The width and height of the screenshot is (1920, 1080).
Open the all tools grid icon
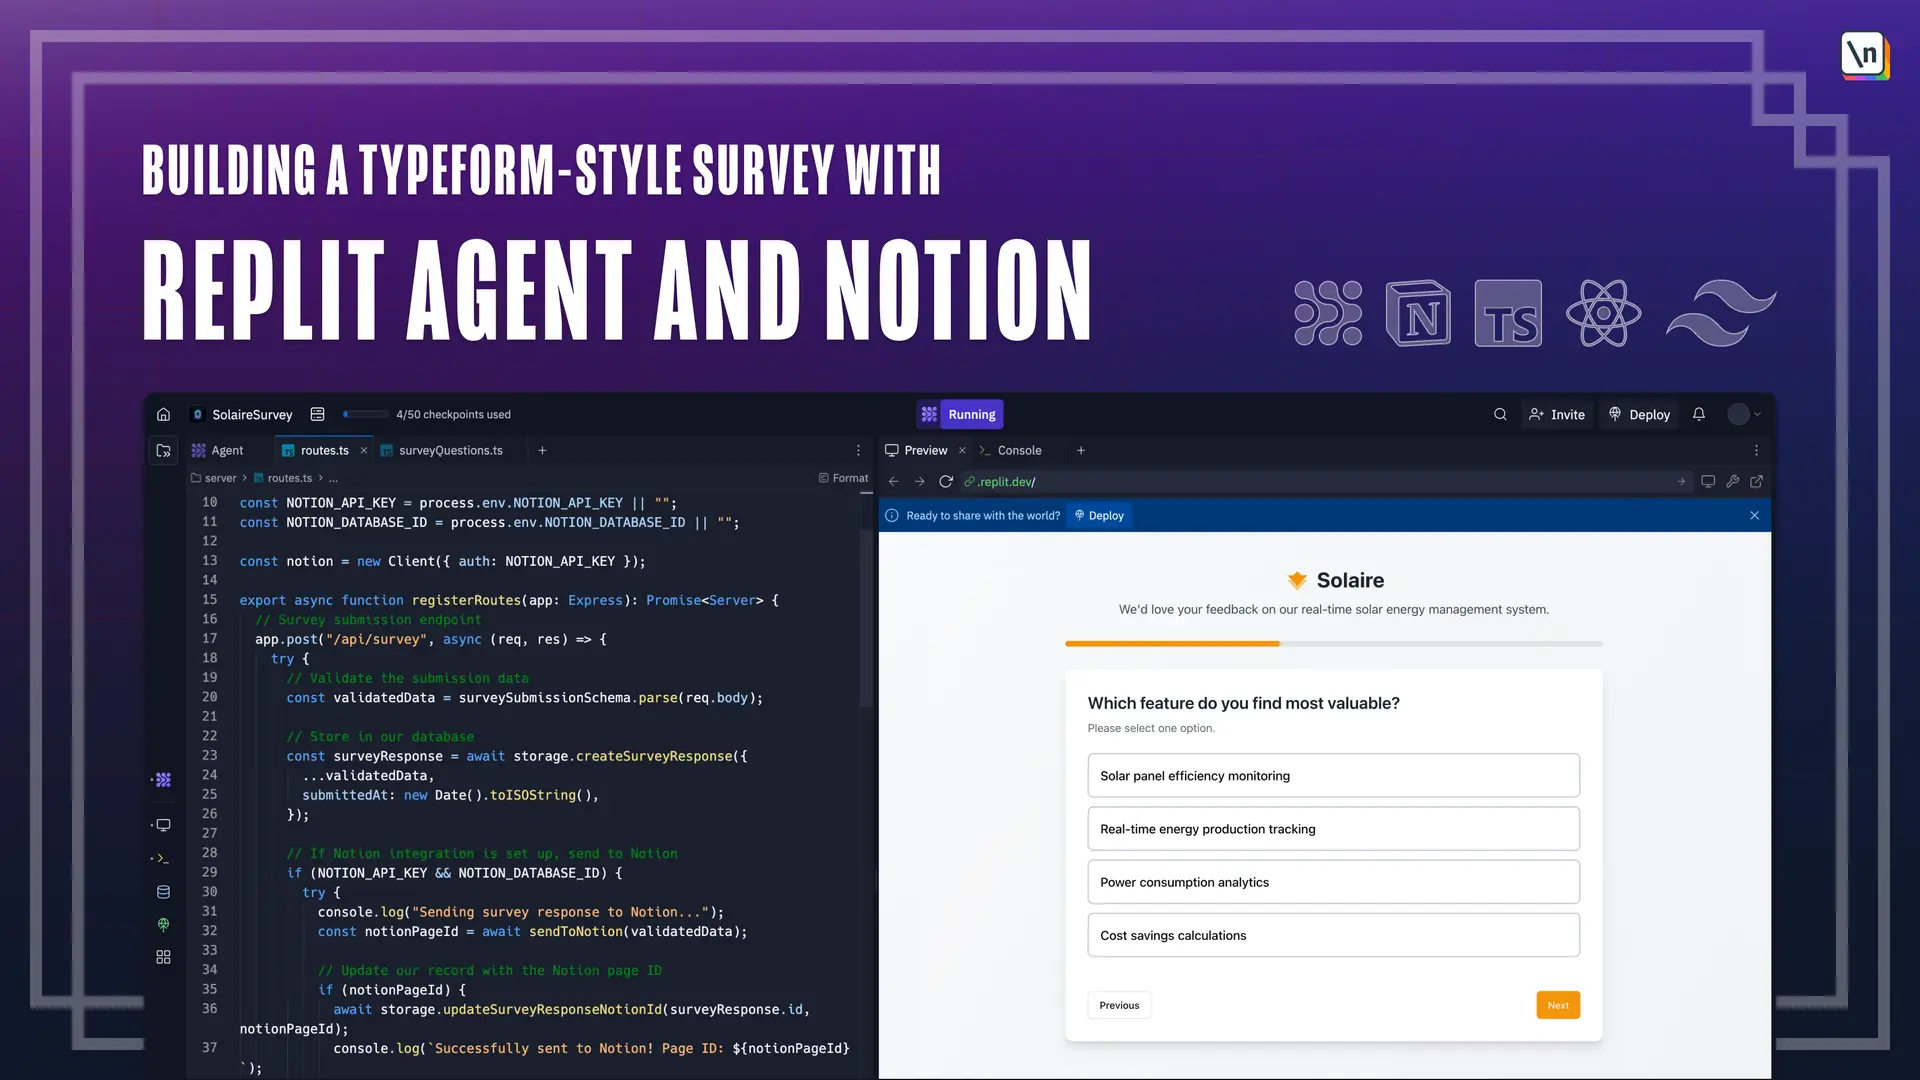163,957
